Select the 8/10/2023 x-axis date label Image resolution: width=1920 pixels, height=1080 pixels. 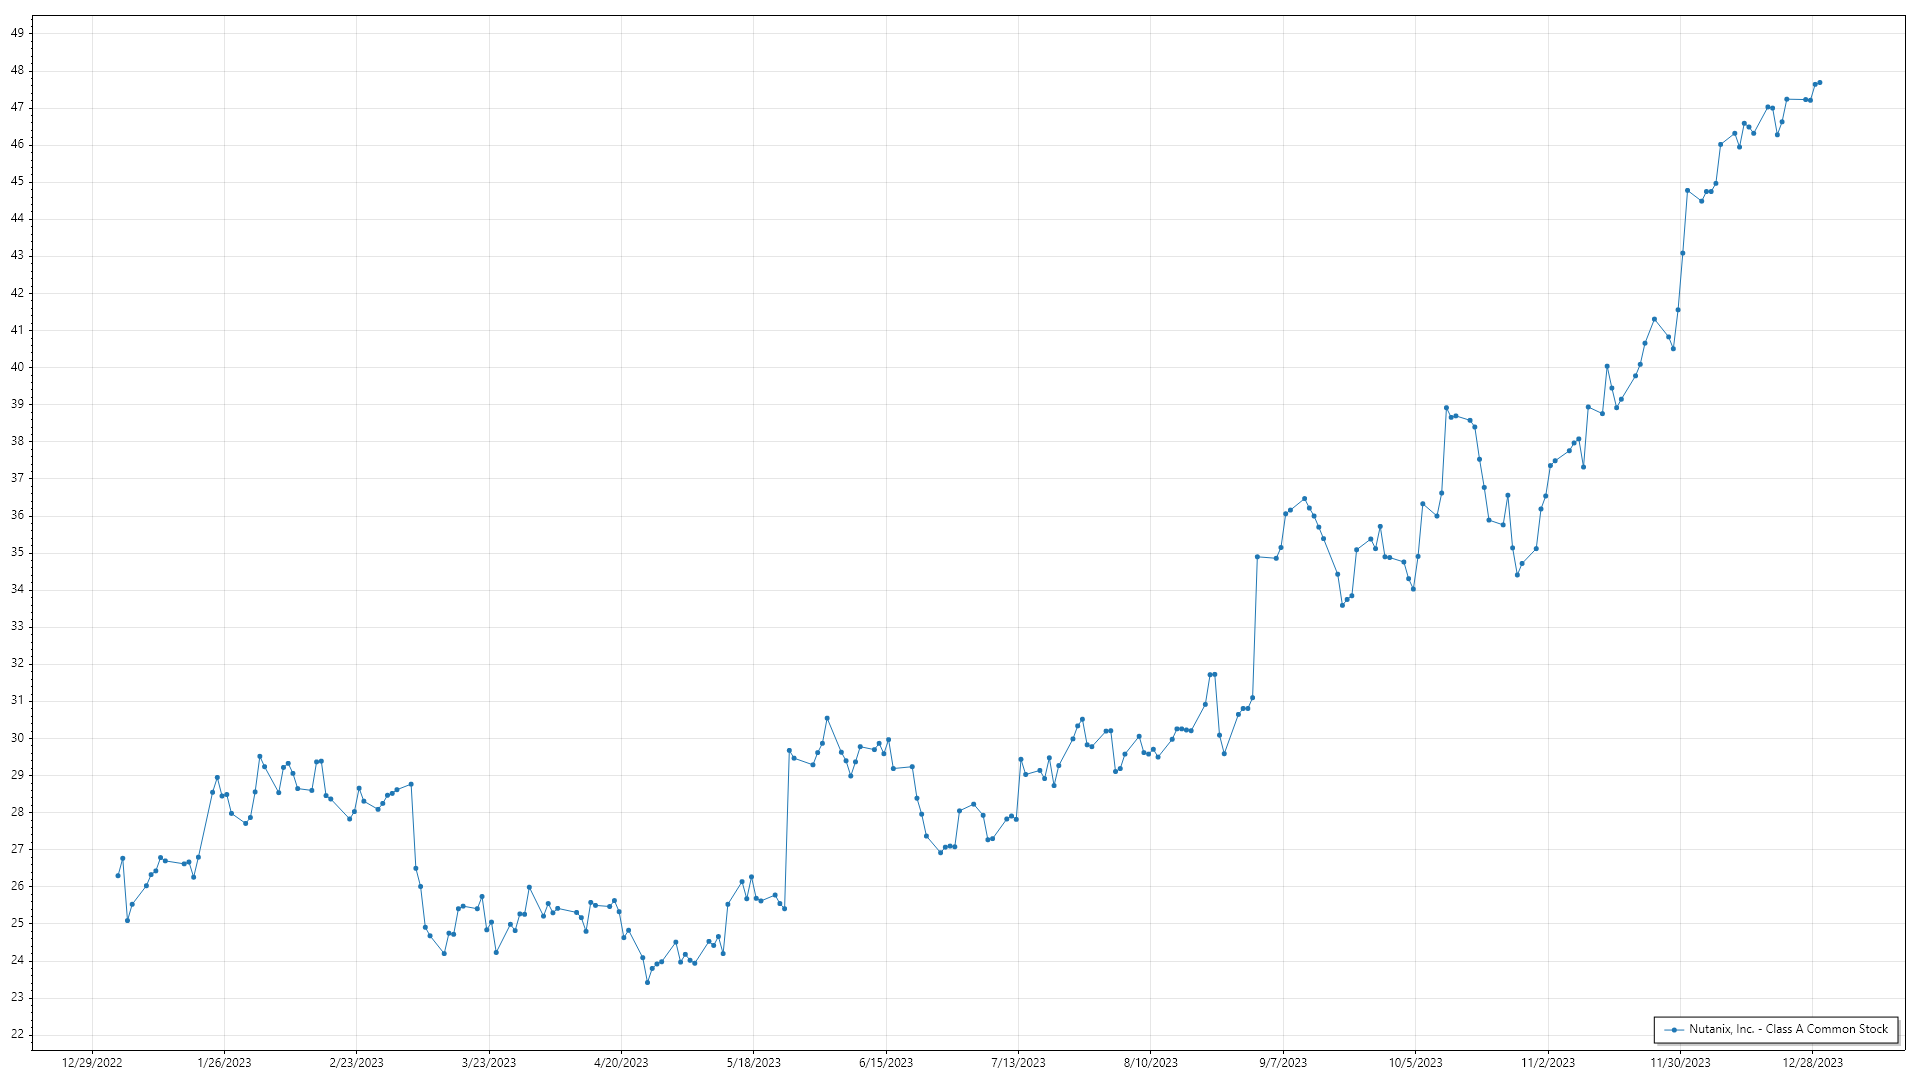coord(1150,1063)
